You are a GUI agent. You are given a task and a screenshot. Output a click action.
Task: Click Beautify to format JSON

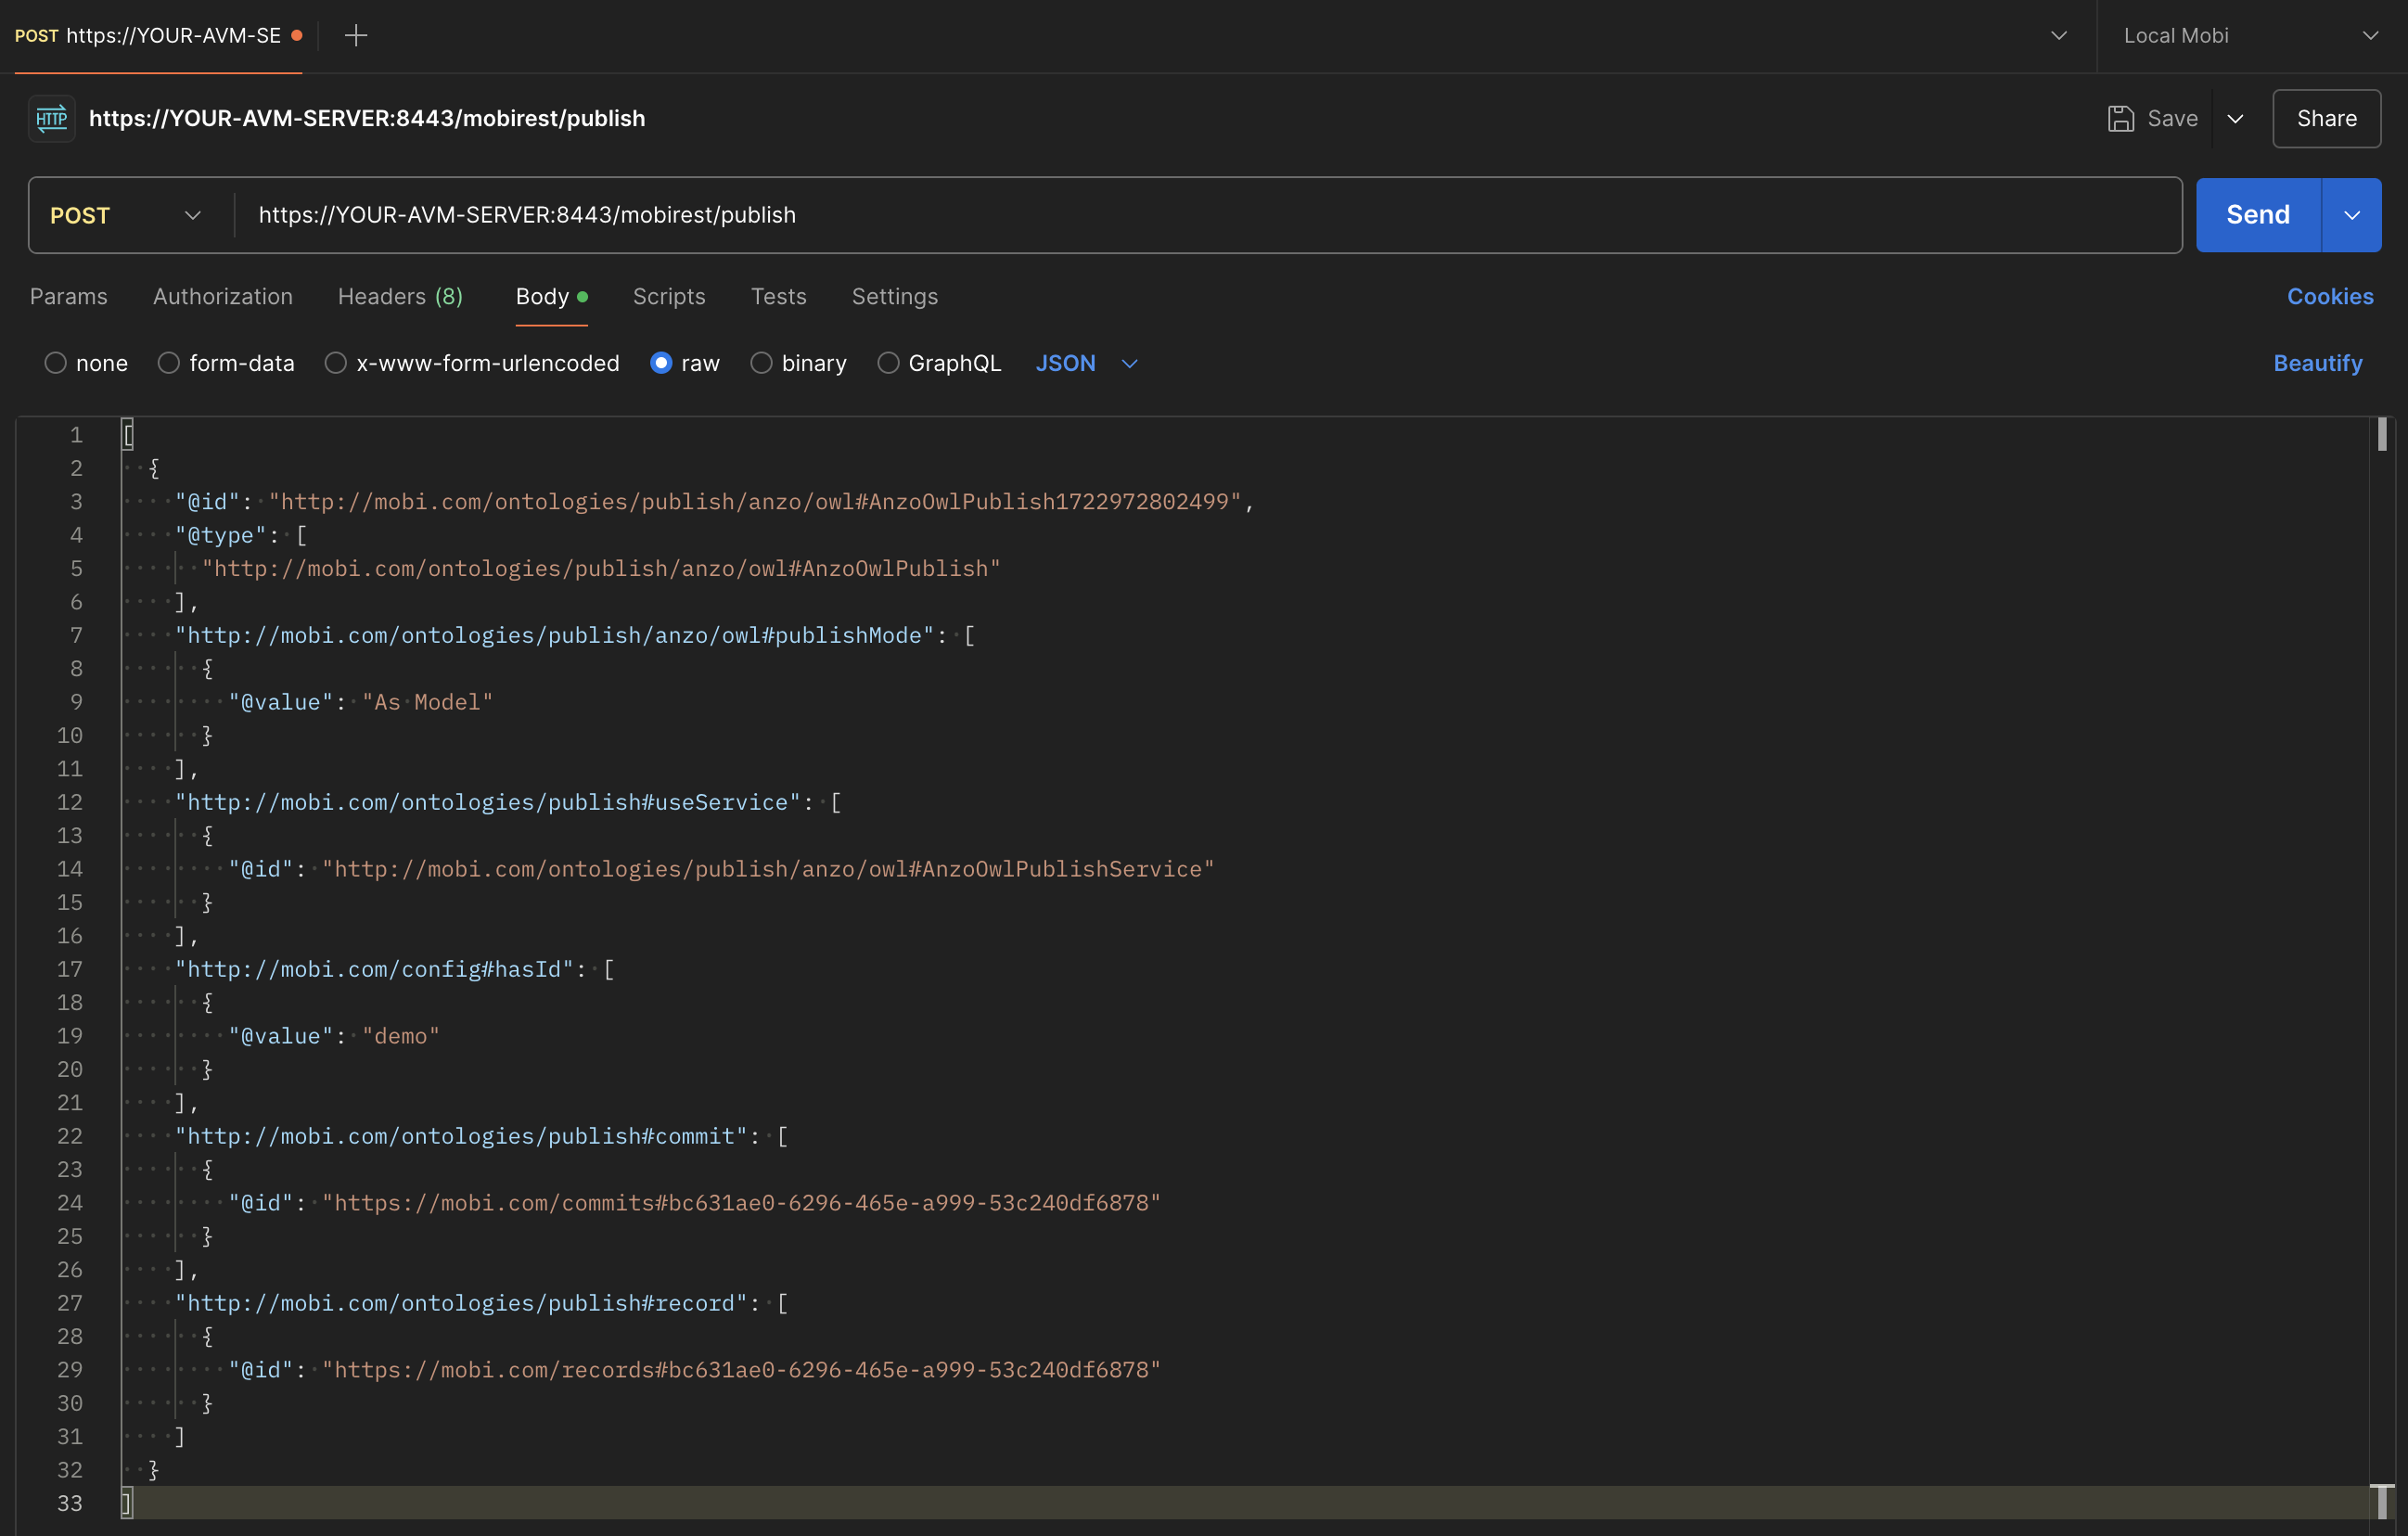click(2318, 363)
